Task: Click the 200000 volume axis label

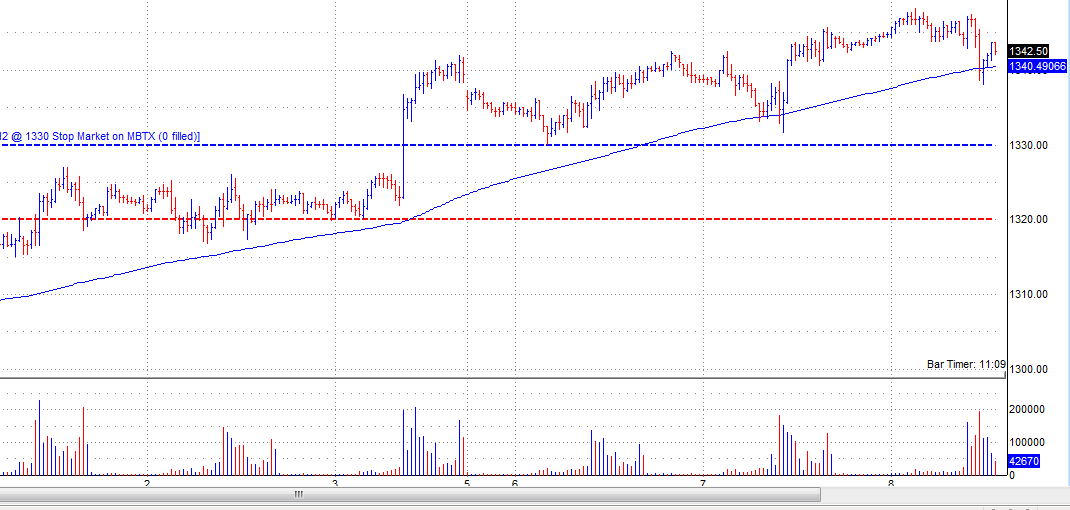Action: tap(1026, 410)
